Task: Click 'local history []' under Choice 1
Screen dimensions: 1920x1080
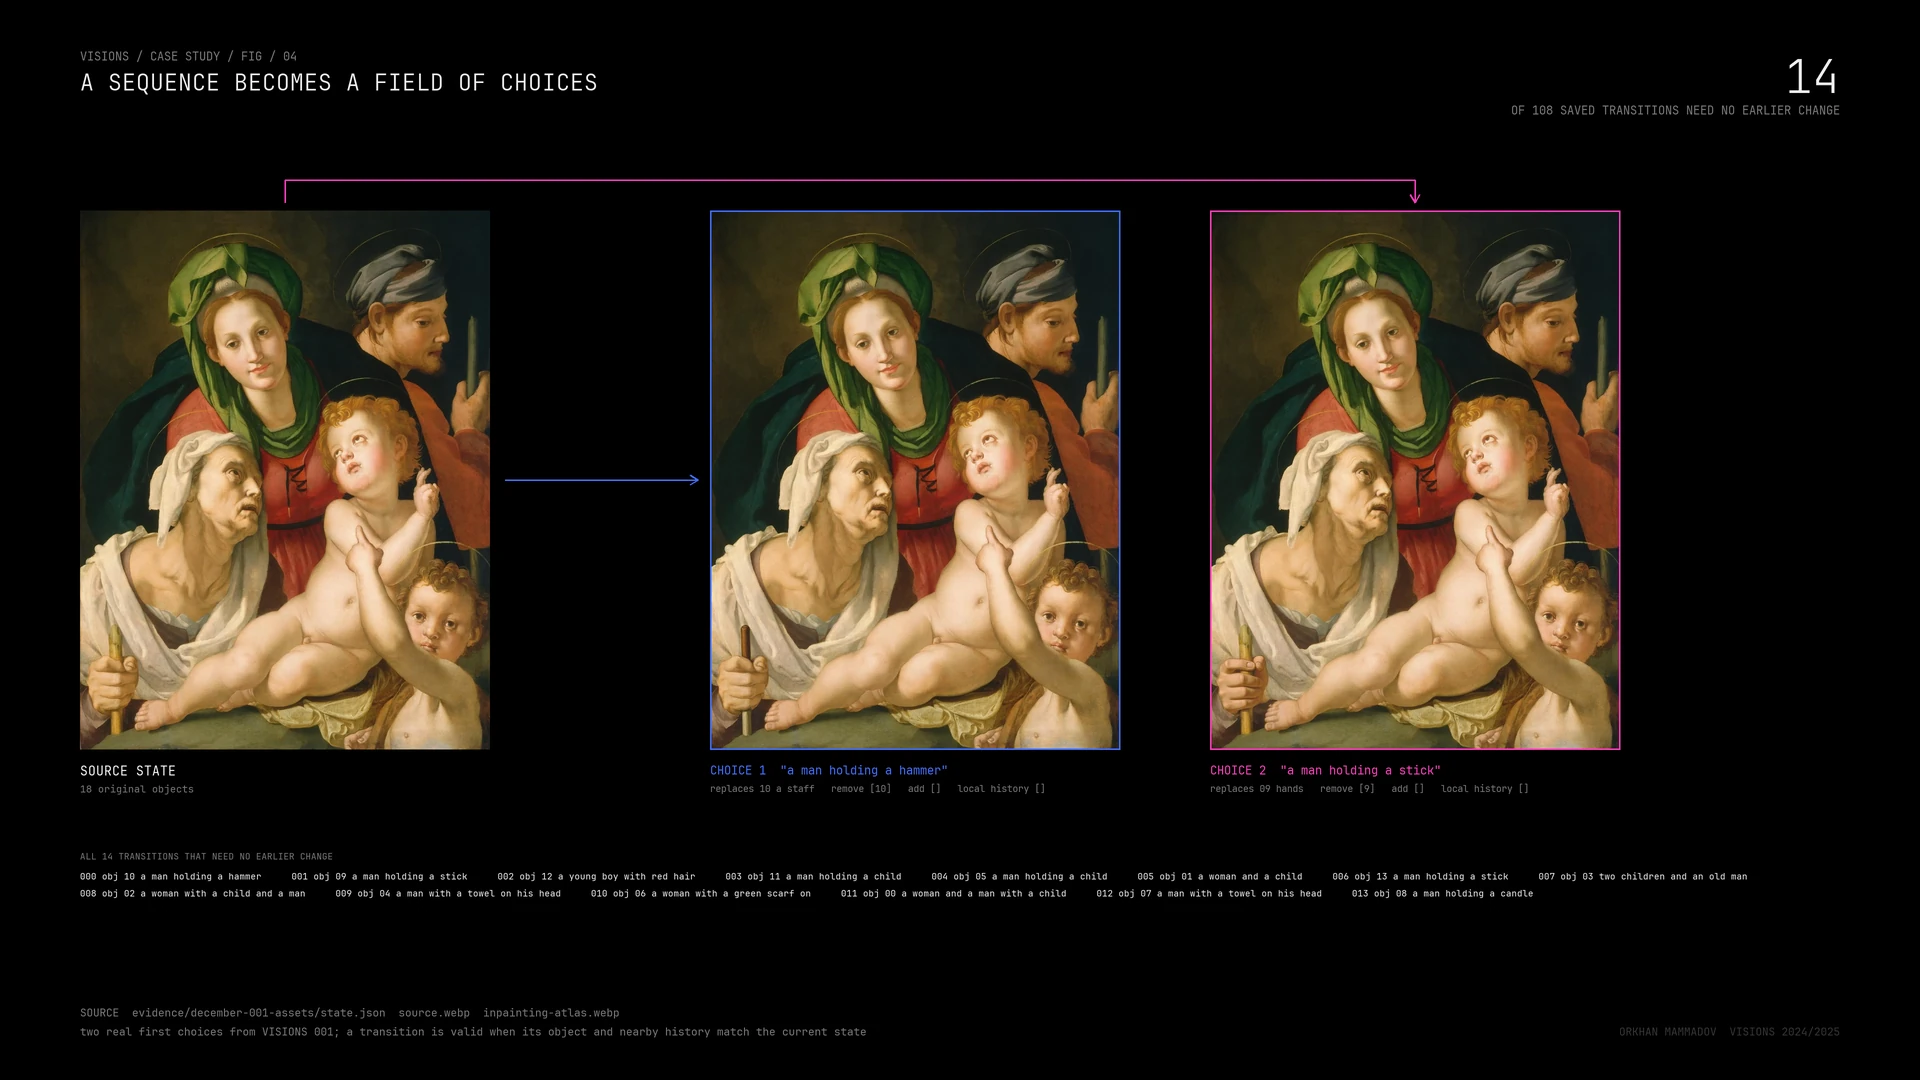Action: (x=1001, y=789)
